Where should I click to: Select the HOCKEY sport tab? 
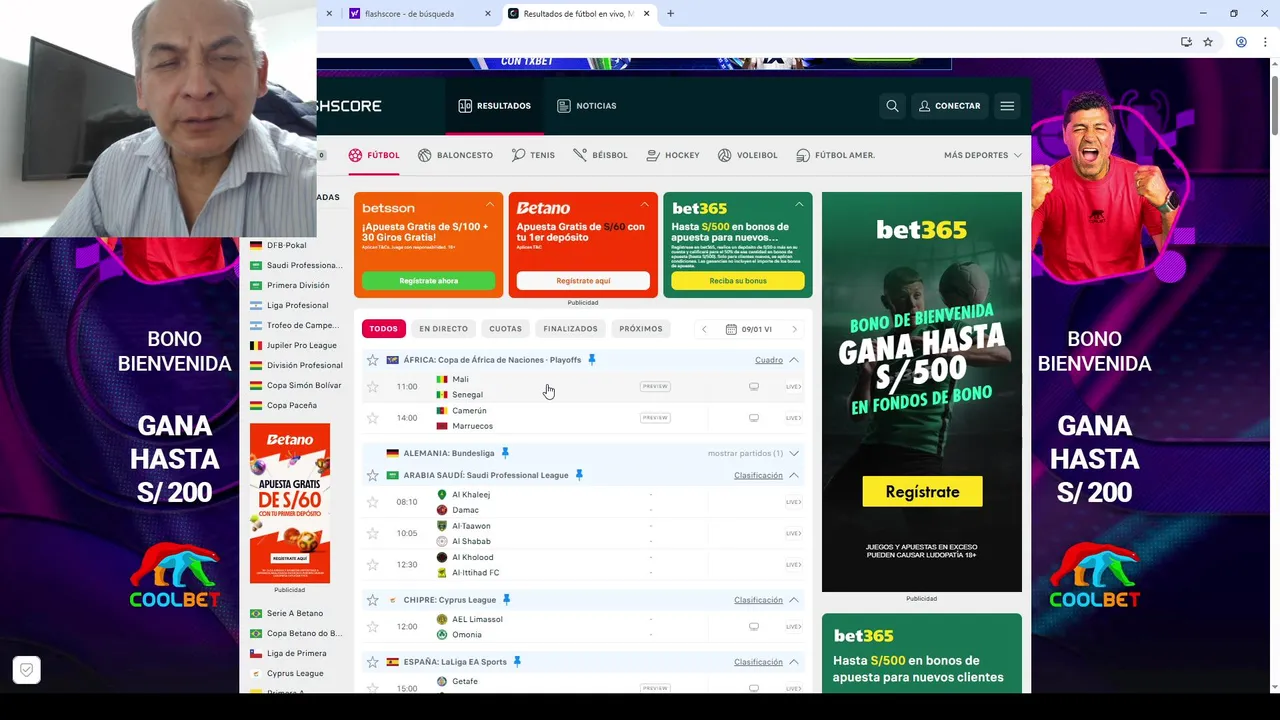(x=673, y=155)
